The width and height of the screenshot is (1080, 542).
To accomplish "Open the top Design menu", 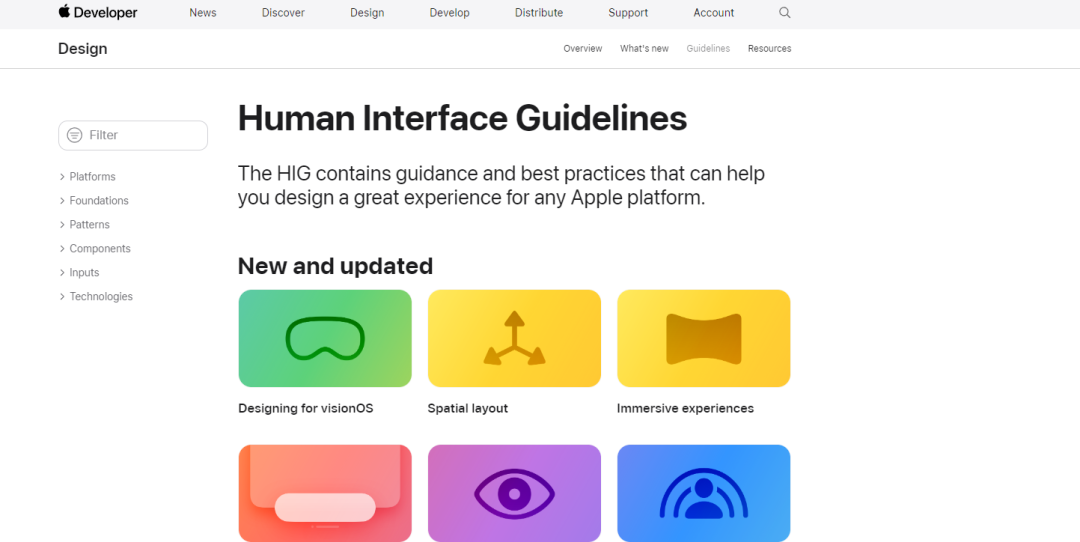I will click(367, 12).
